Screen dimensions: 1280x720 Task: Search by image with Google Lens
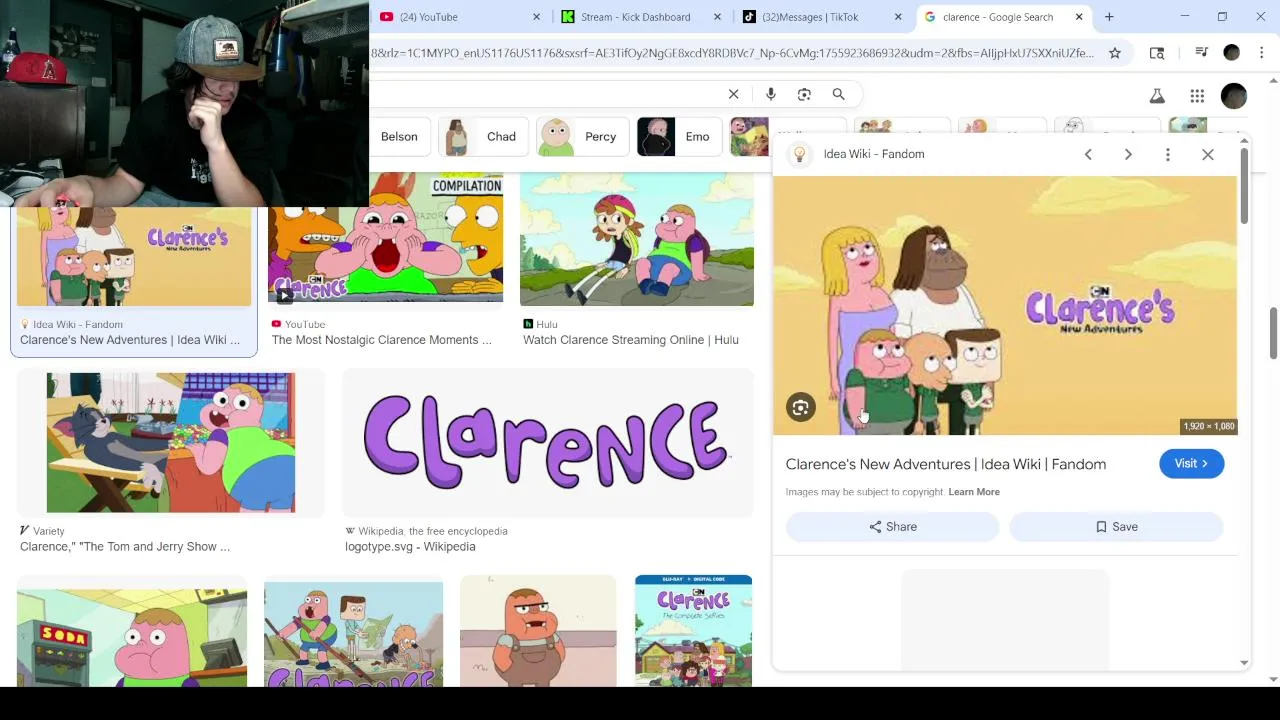coord(804,94)
